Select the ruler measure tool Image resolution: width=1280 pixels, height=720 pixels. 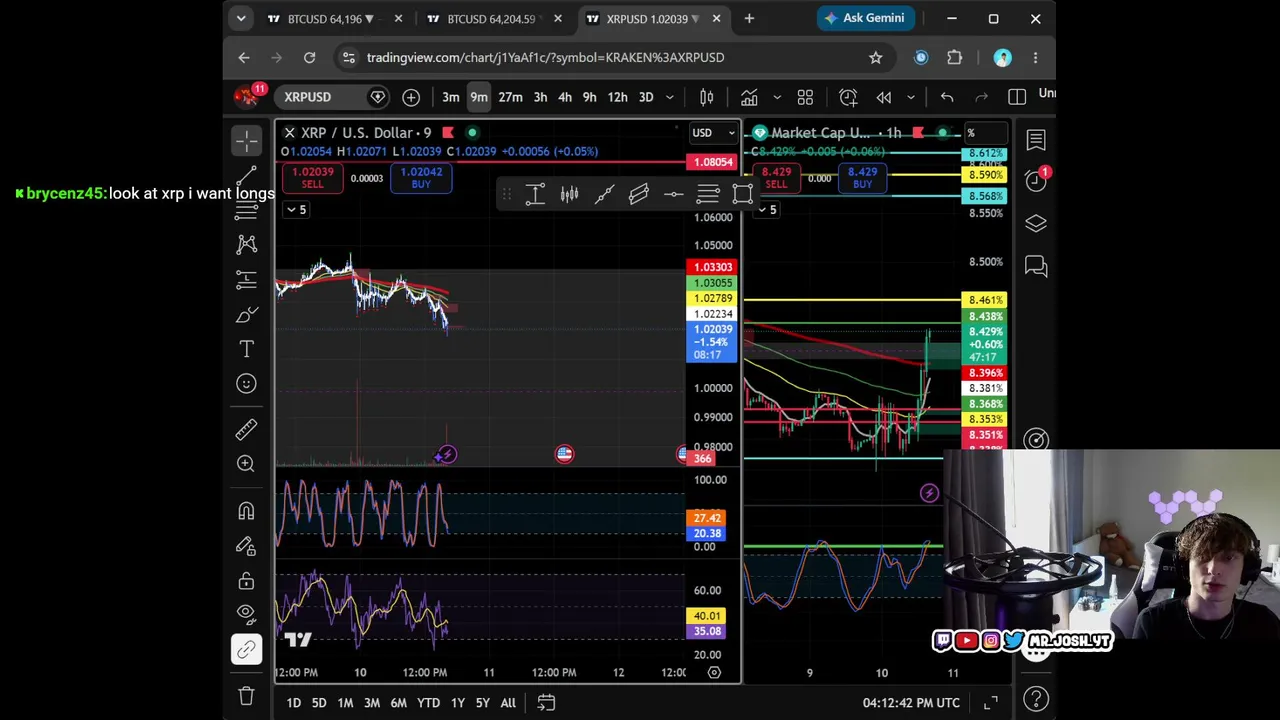point(246,429)
